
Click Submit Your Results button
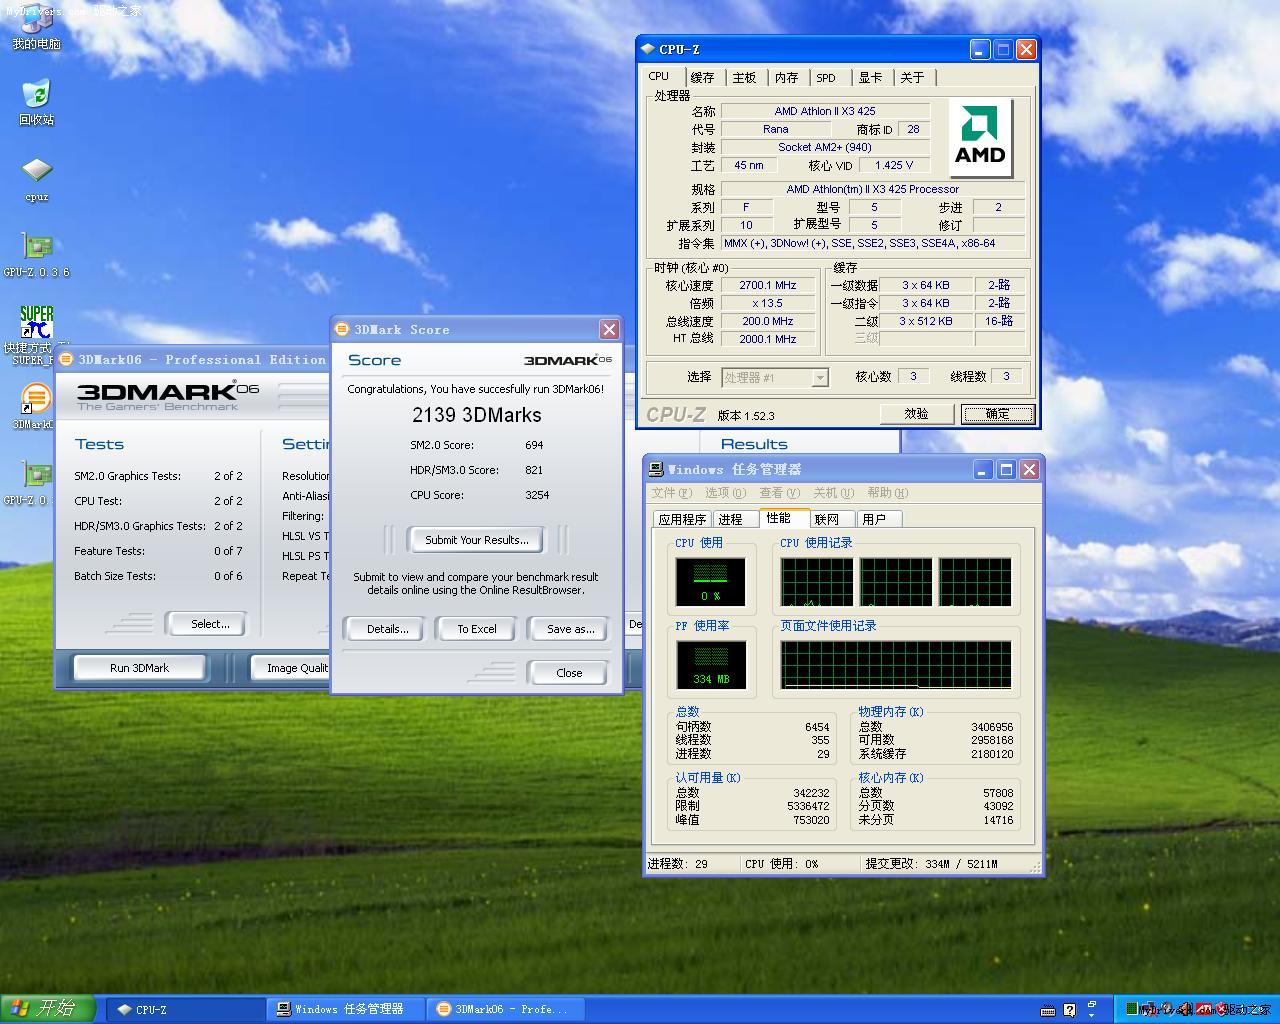476,540
